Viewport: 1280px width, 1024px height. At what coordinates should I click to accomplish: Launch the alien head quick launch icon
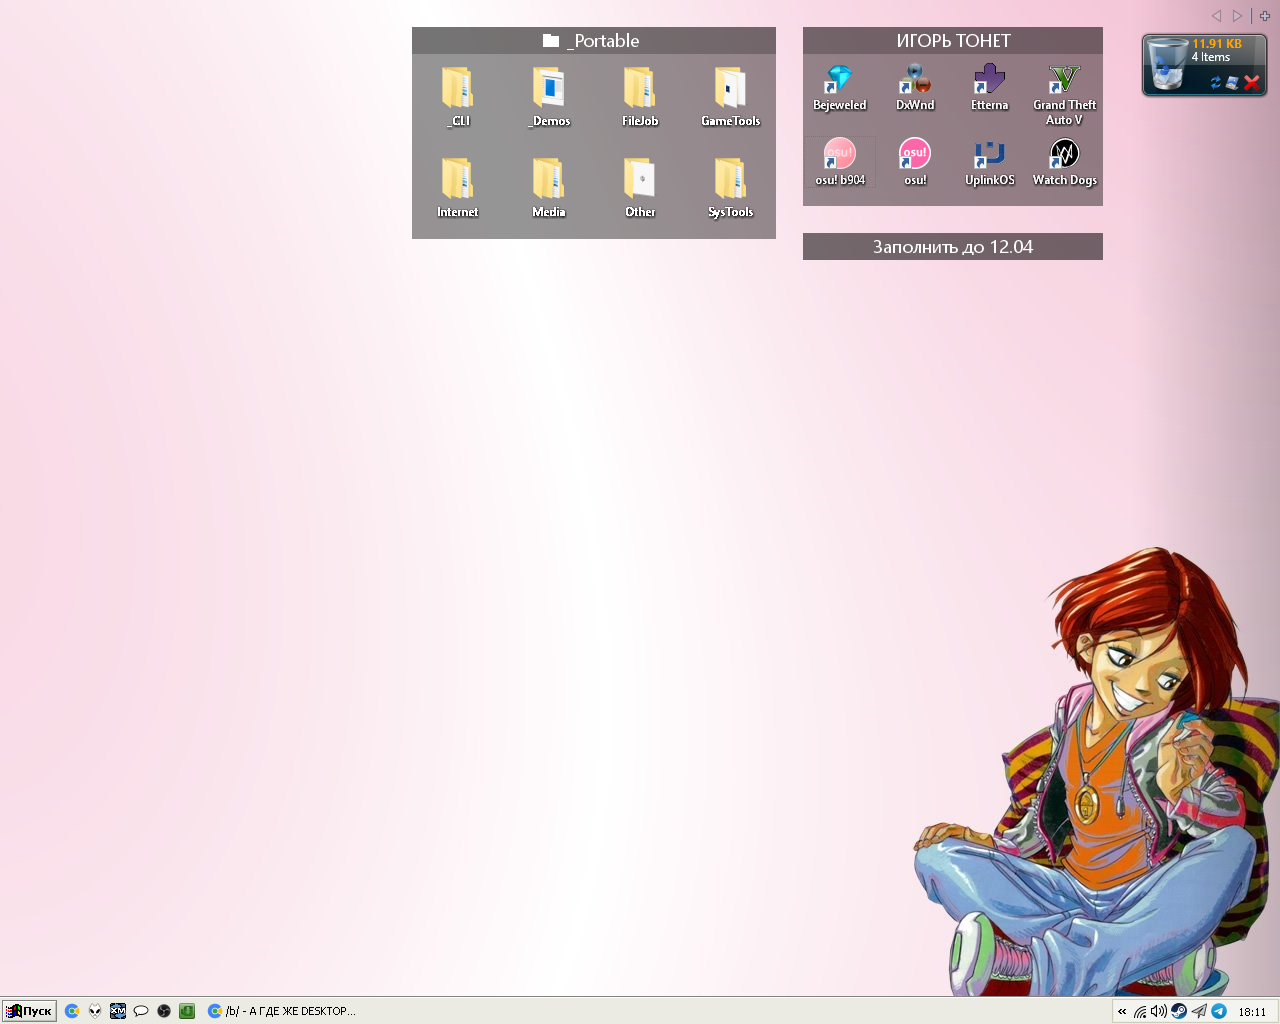point(95,1011)
